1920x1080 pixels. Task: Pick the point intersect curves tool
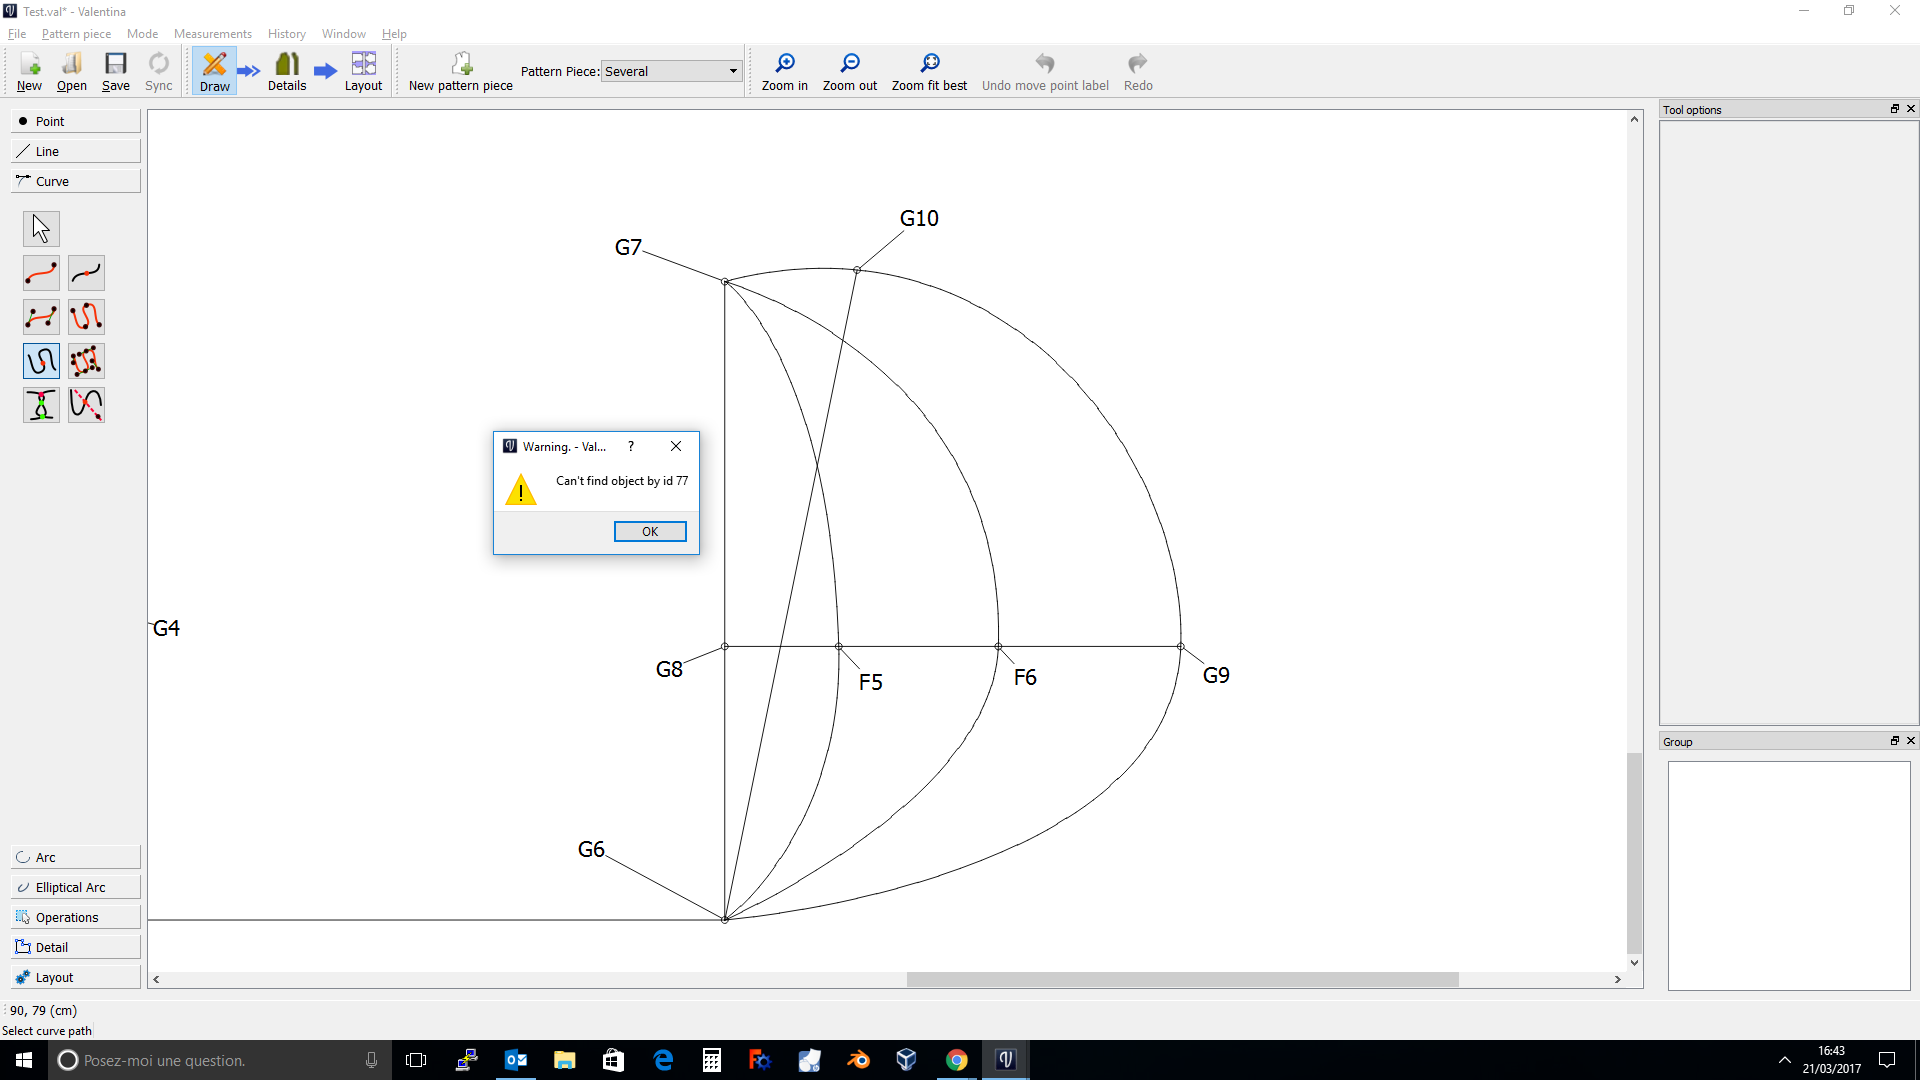(41, 405)
